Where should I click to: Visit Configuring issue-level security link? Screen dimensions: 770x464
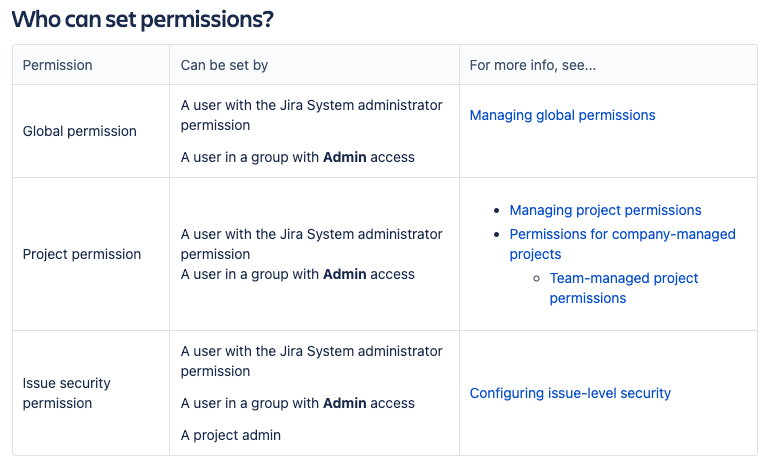point(570,393)
